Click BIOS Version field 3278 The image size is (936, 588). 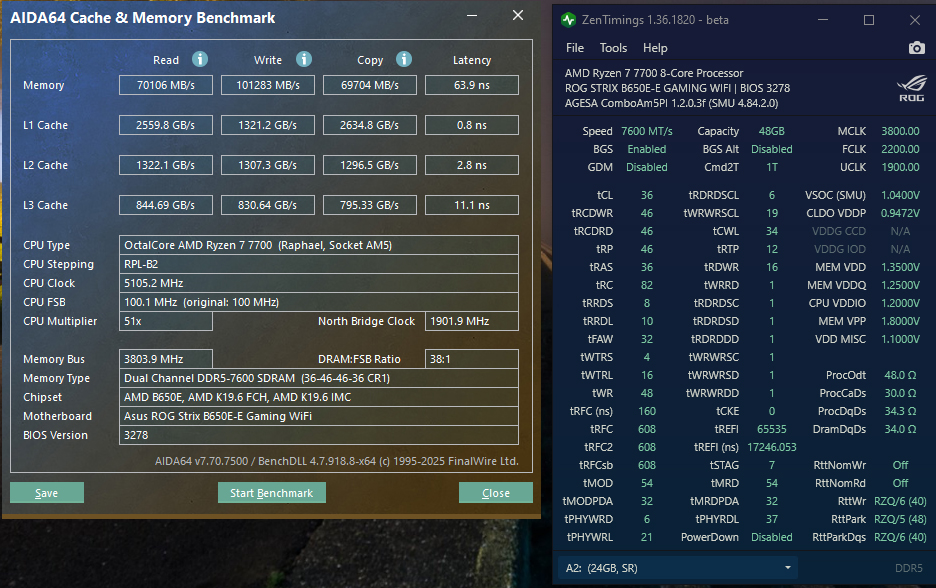(x=319, y=435)
